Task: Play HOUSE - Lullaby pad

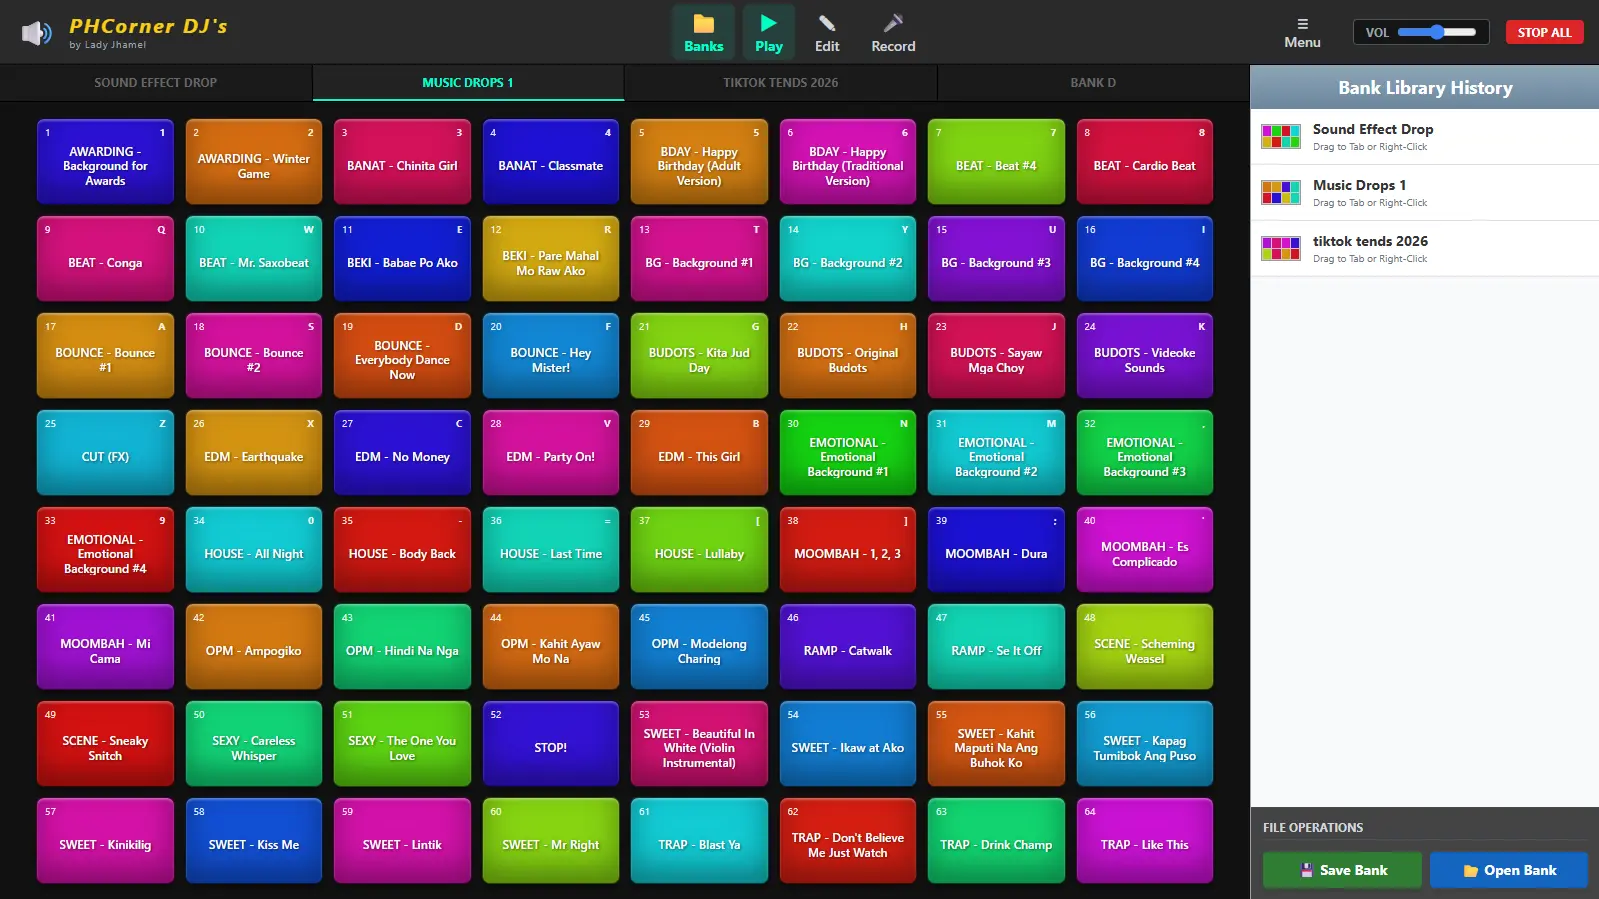Action: [x=699, y=549]
